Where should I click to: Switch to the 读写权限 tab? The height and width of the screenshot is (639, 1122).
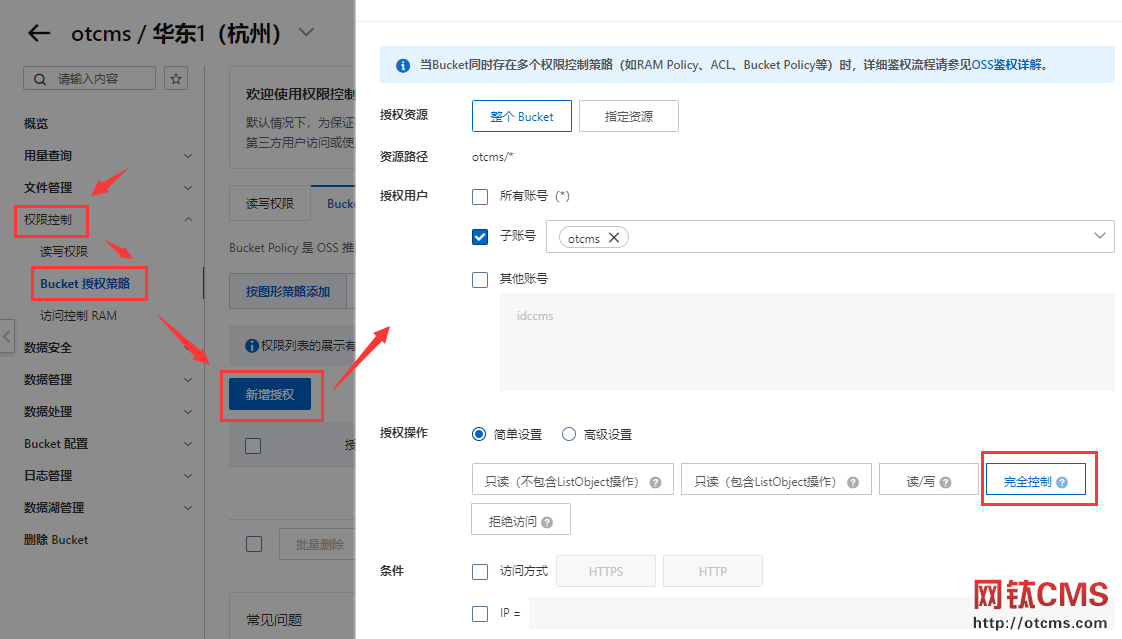click(x=268, y=203)
